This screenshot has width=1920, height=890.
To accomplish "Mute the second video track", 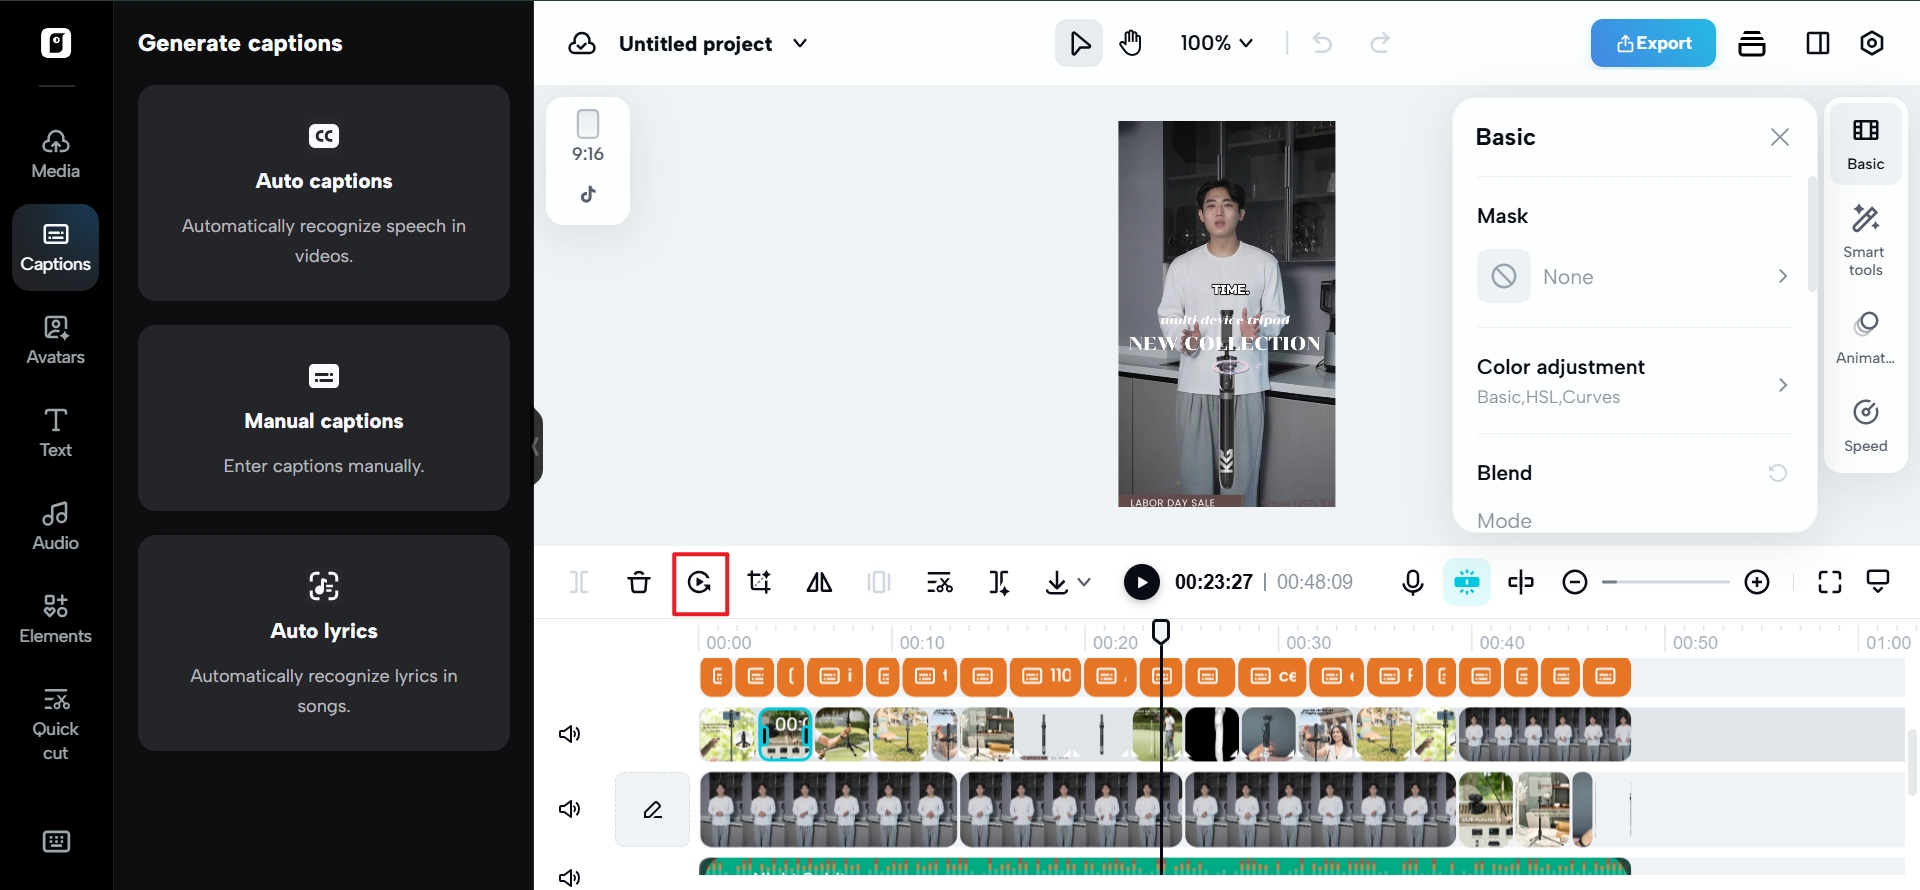I will click(569, 809).
